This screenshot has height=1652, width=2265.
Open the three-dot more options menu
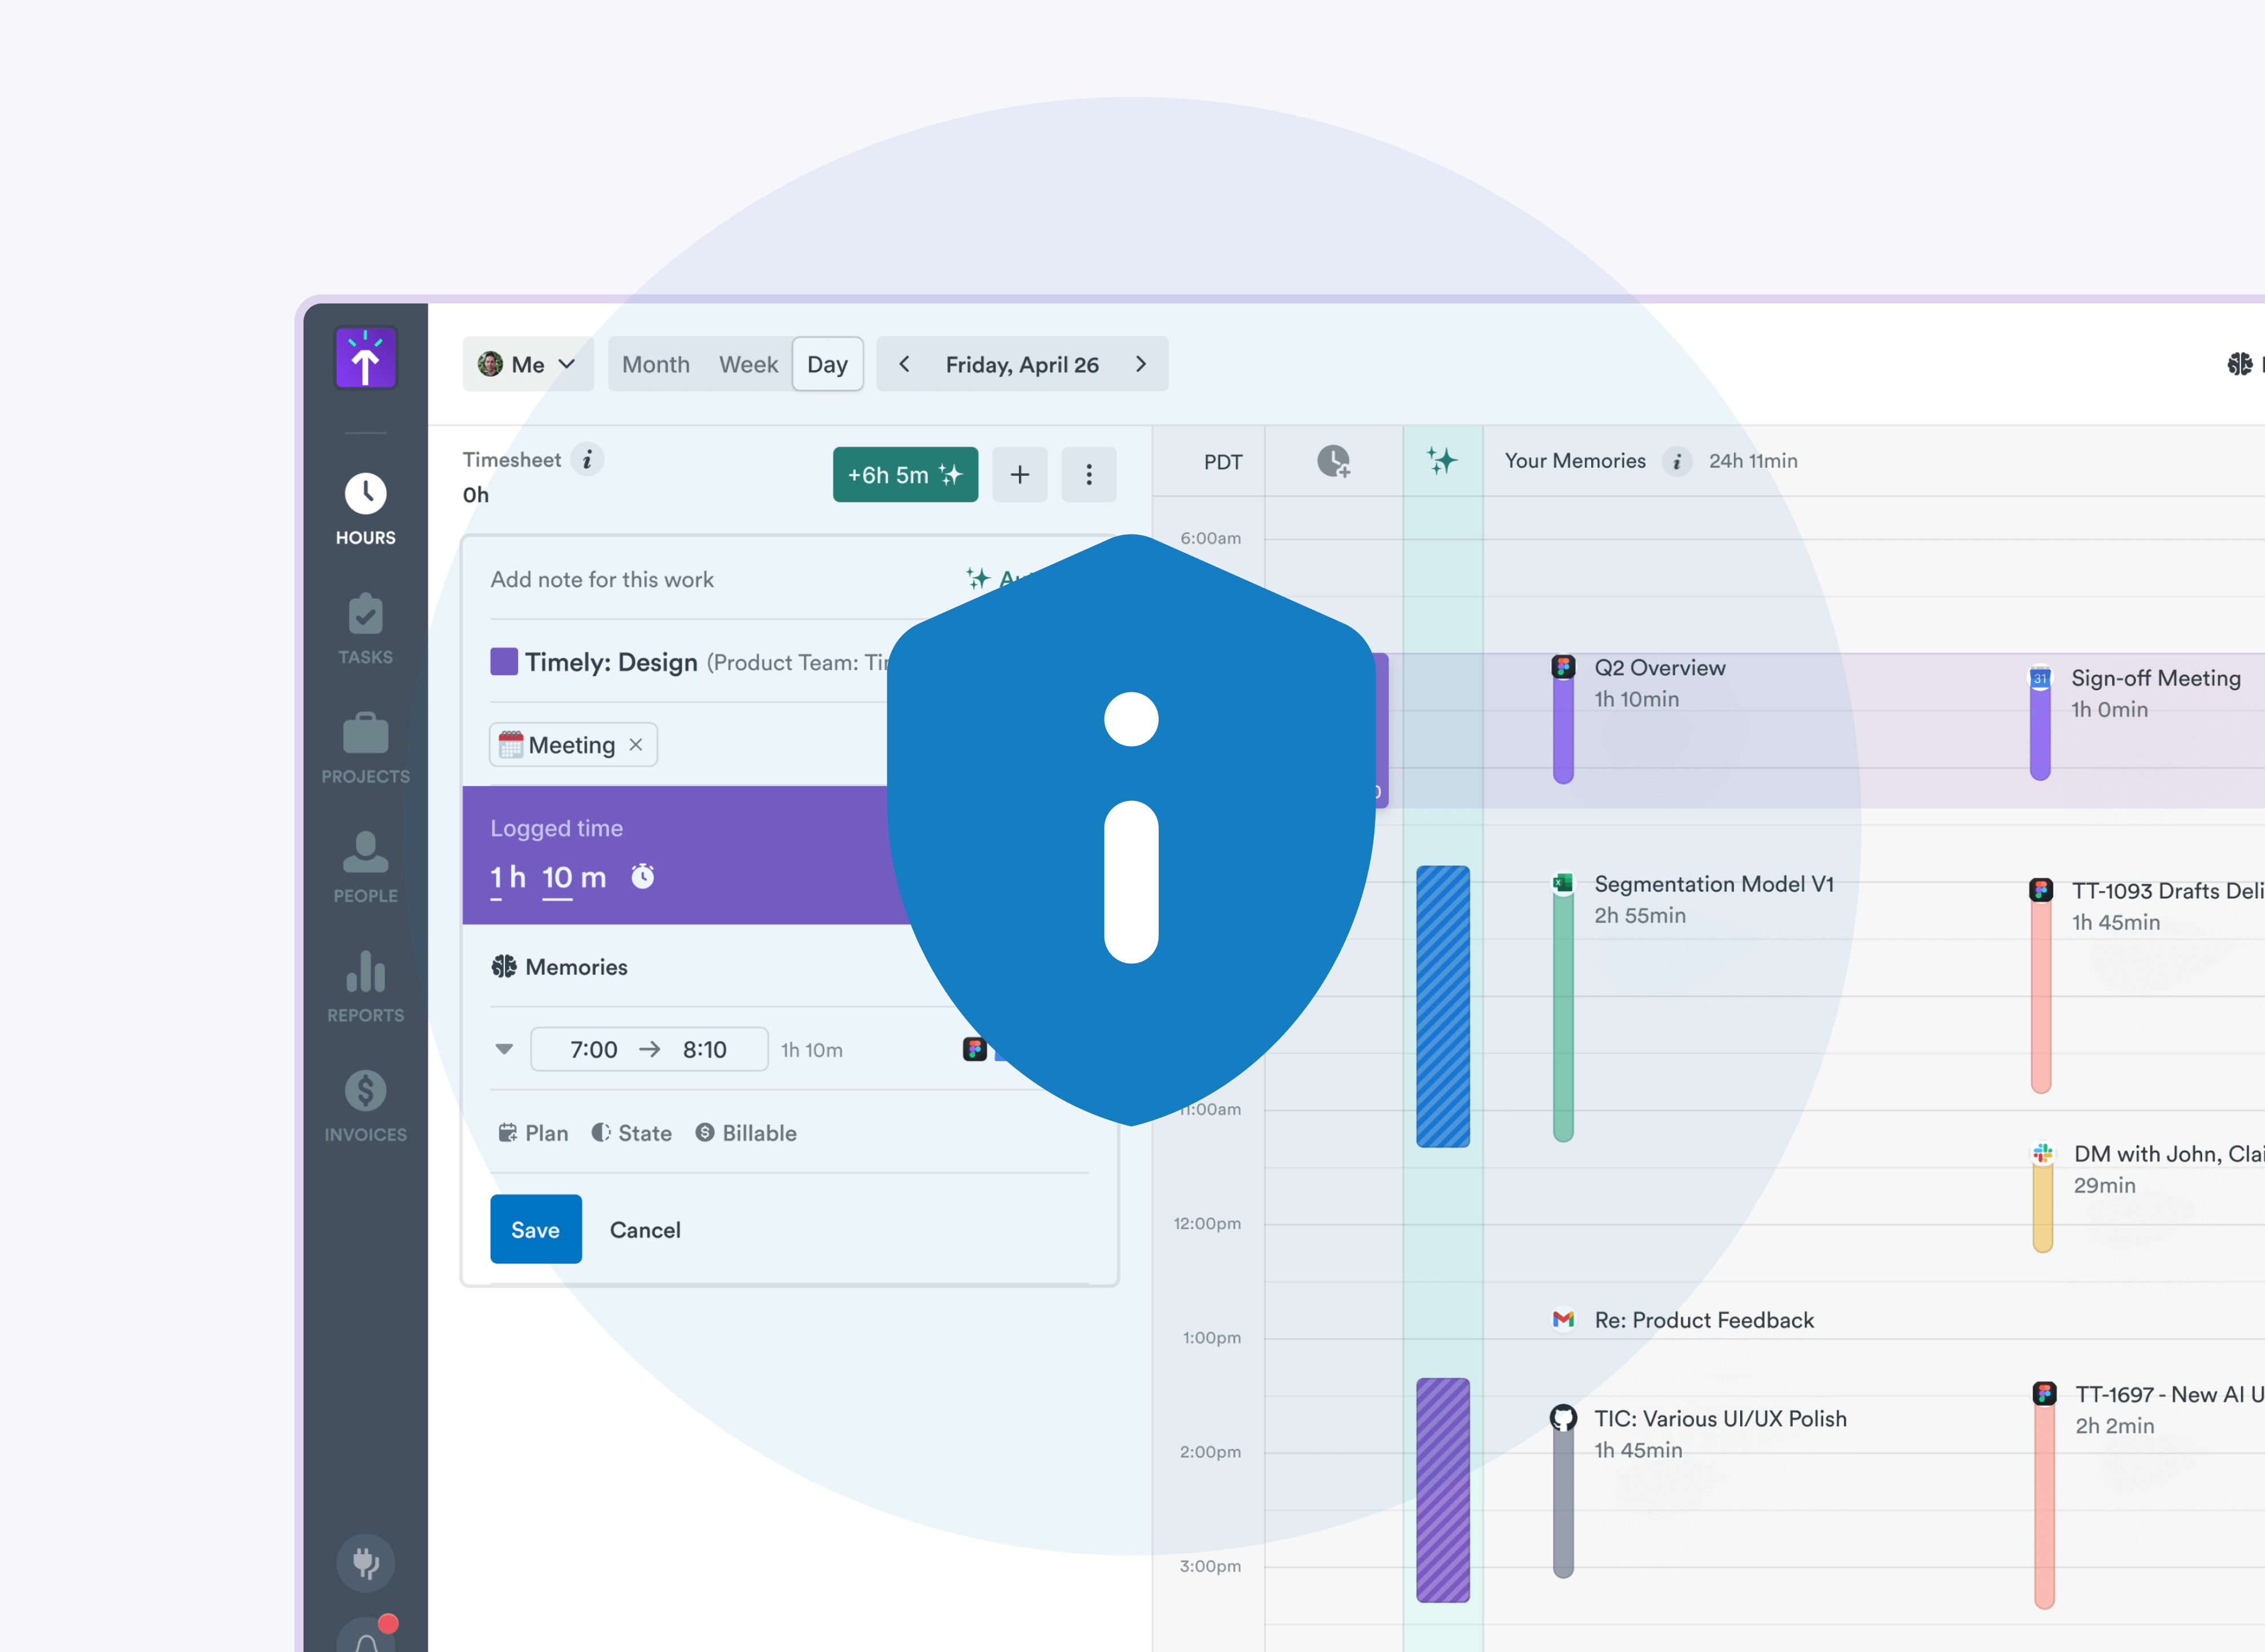click(1088, 475)
